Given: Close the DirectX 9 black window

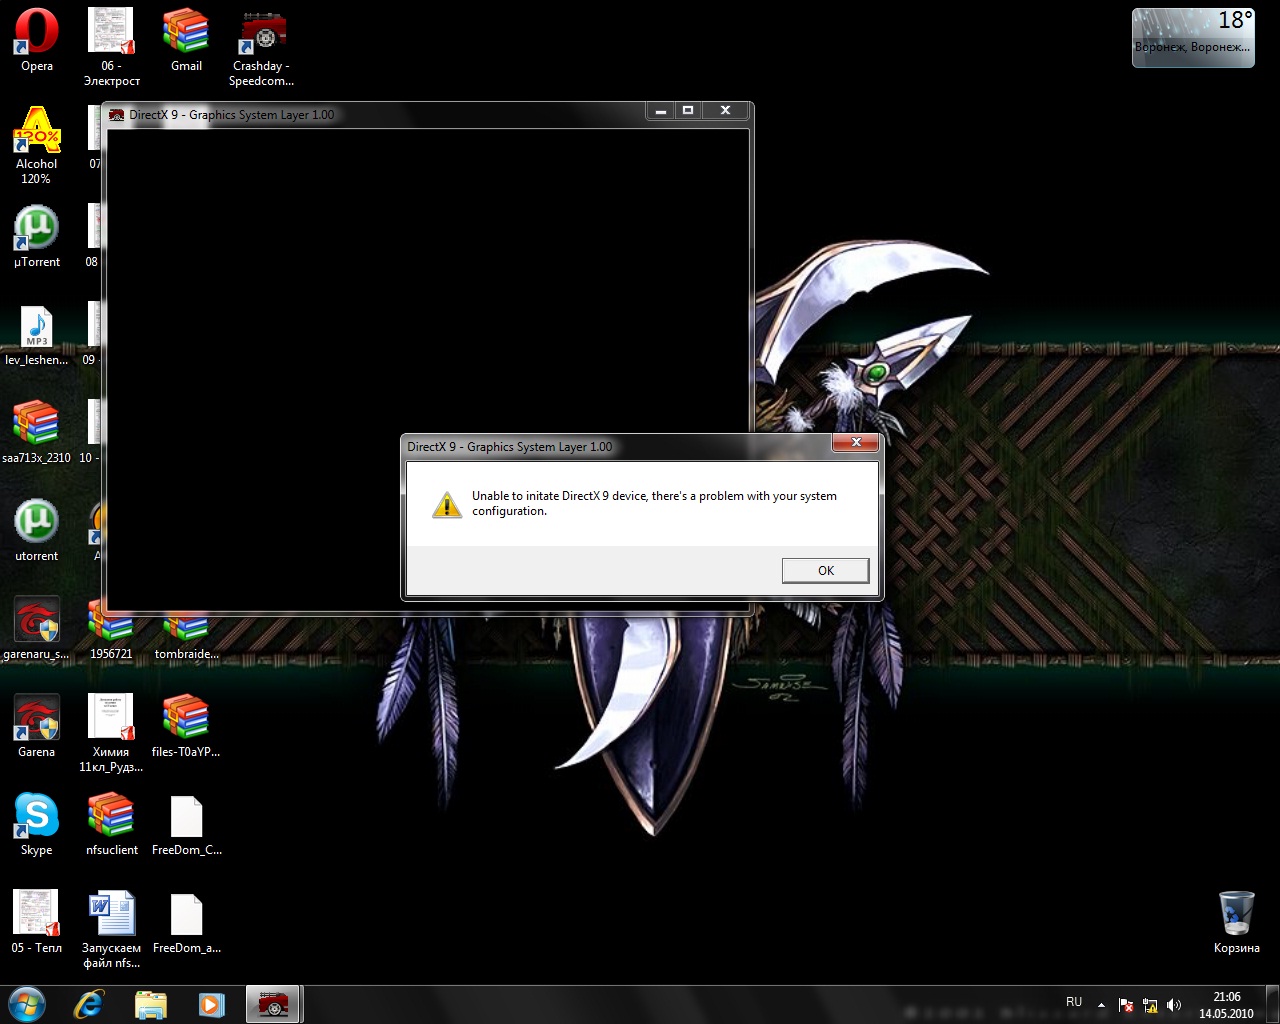Looking at the screenshot, I should pos(725,111).
